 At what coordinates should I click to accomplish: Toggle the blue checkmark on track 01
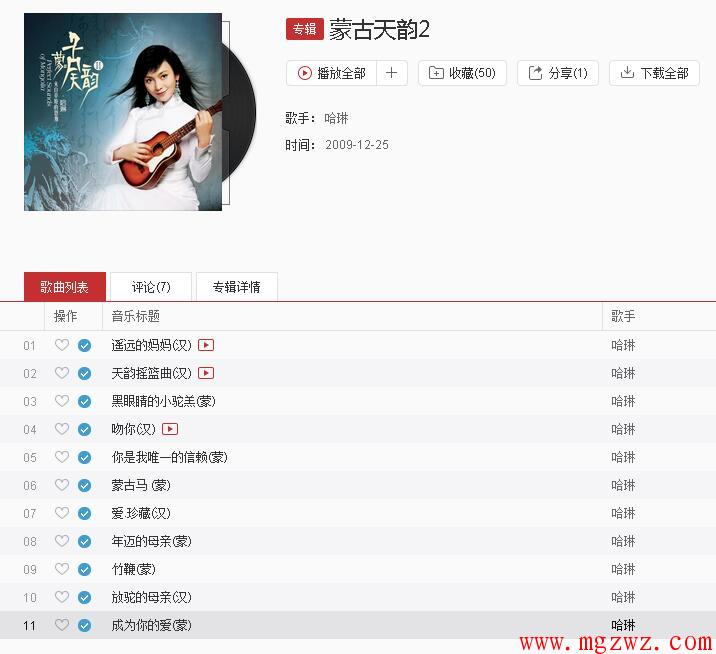(84, 345)
